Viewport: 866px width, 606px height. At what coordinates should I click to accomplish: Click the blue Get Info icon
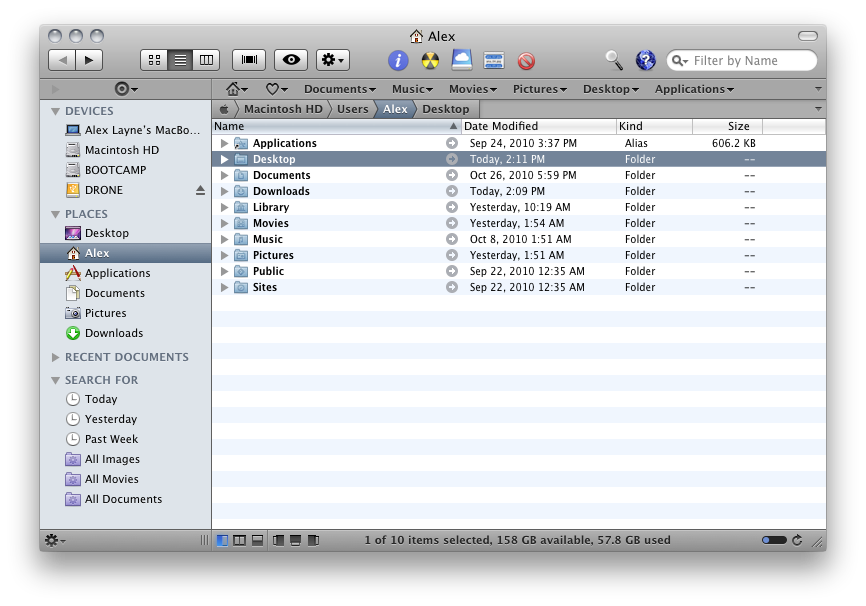pyautogui.click(x=398, y=60)
